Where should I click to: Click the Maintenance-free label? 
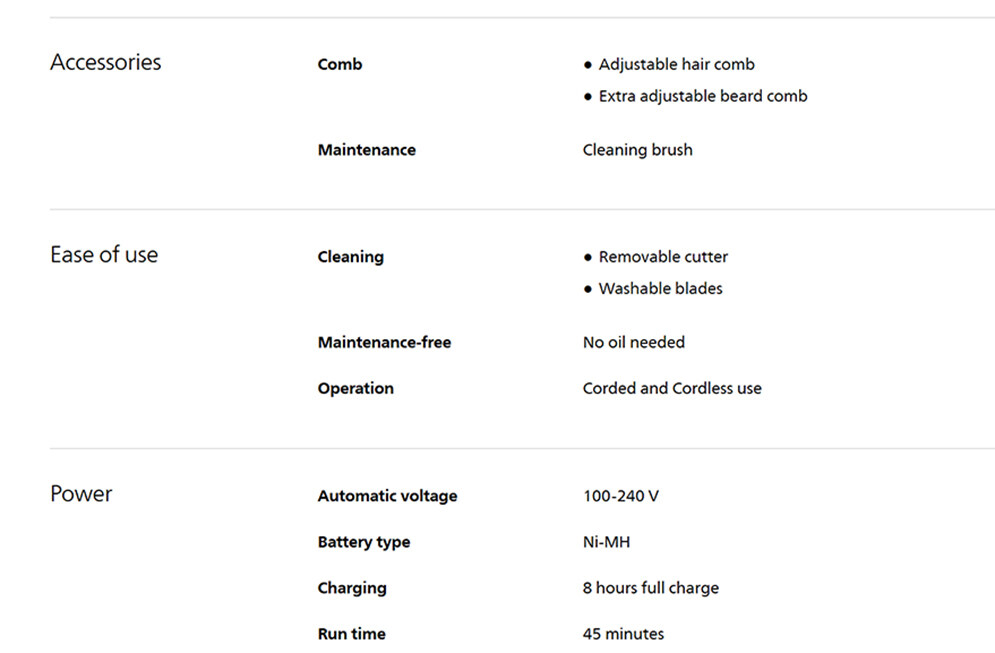click(384, 342)
